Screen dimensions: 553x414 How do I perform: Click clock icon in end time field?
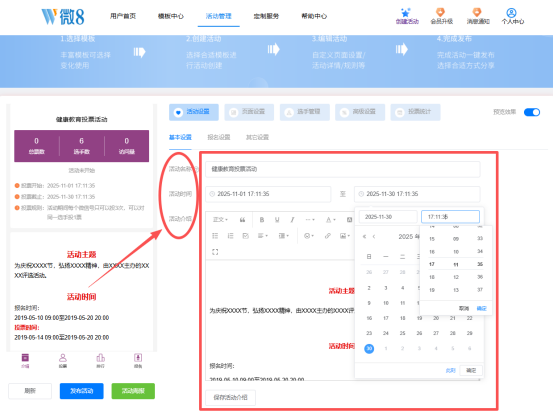coord(361,194)
